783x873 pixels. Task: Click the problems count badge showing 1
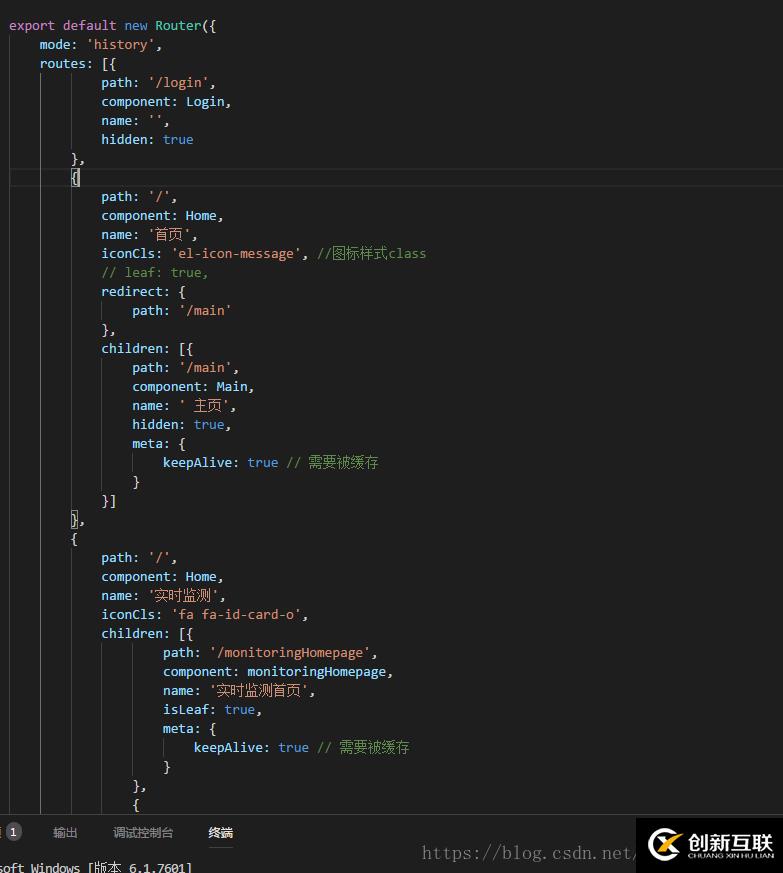[13, 832]
